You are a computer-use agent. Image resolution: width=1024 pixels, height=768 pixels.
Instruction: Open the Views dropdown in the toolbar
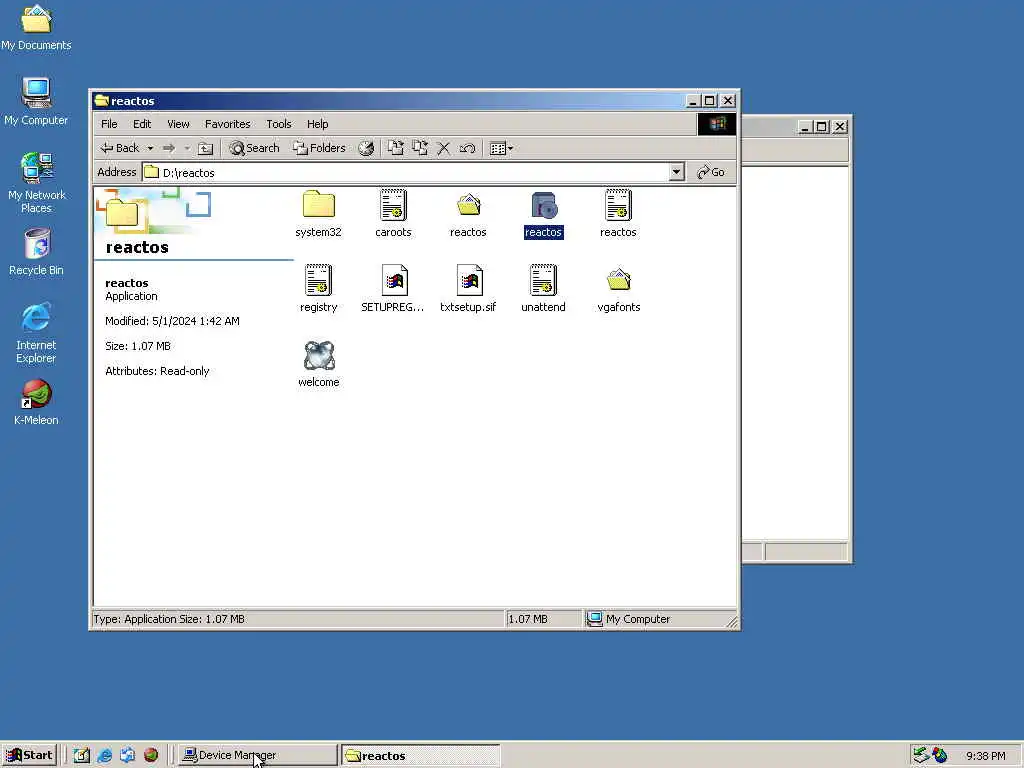[x=501, y=148]
